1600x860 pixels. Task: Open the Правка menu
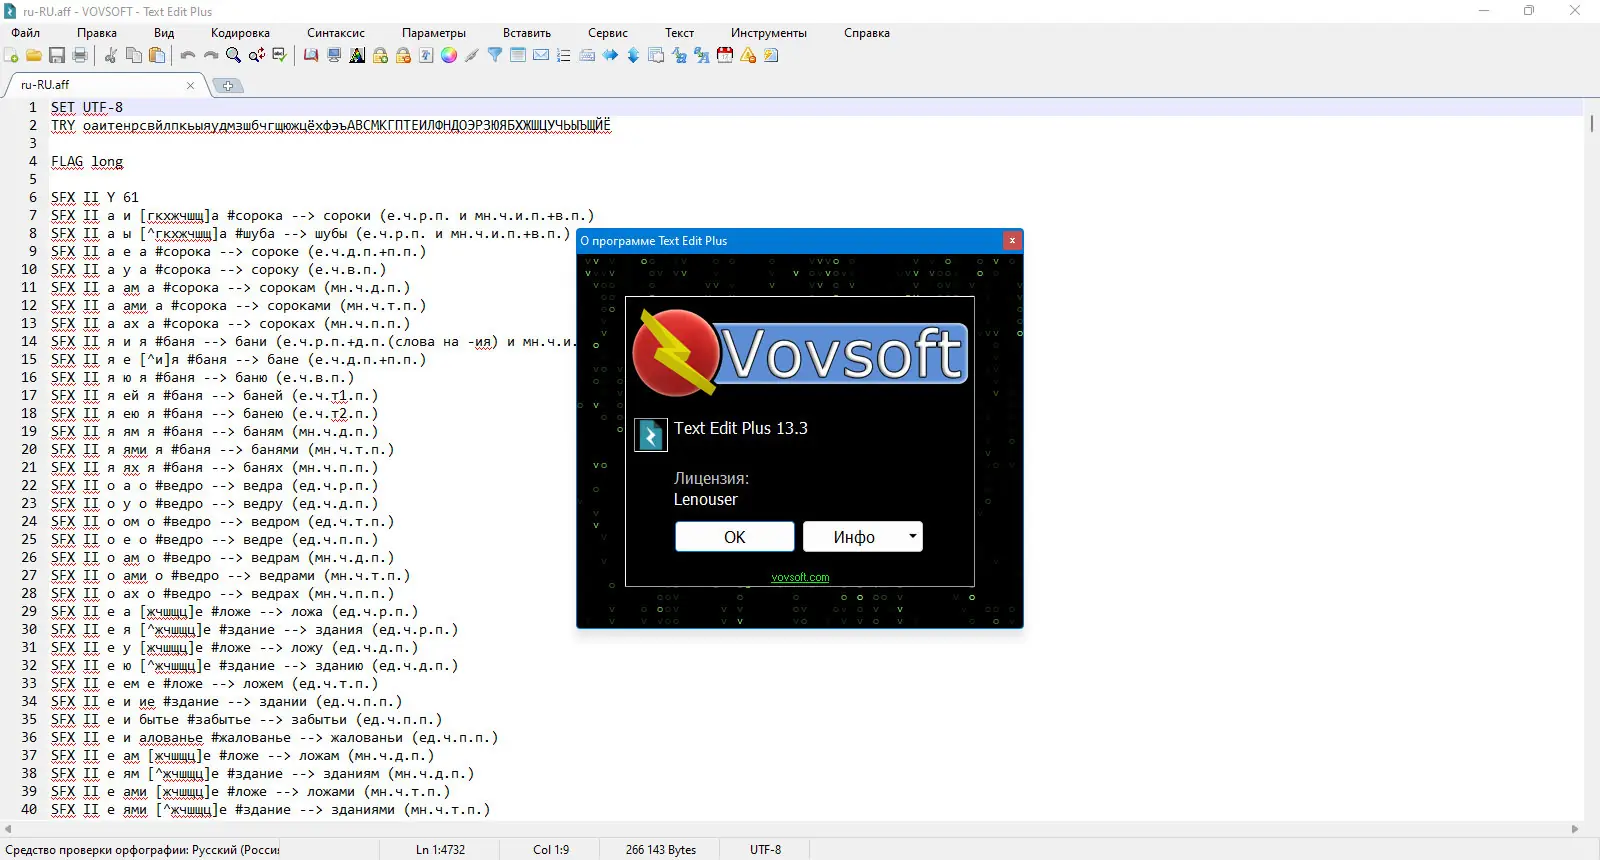[x=97, y=33]
